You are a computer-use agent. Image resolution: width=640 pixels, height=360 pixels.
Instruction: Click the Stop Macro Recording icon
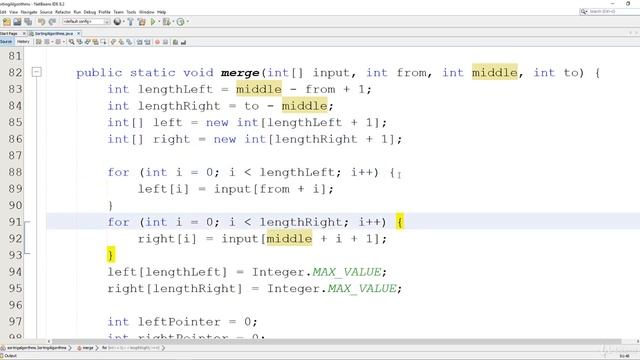(165, 42)
